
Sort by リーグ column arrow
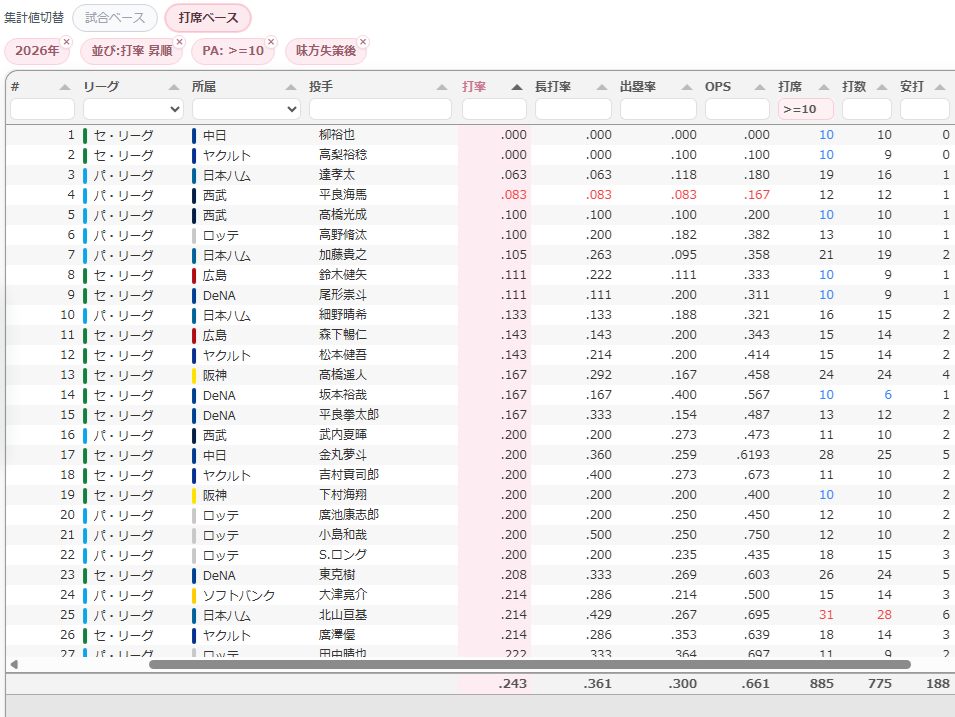pos(174,87)
